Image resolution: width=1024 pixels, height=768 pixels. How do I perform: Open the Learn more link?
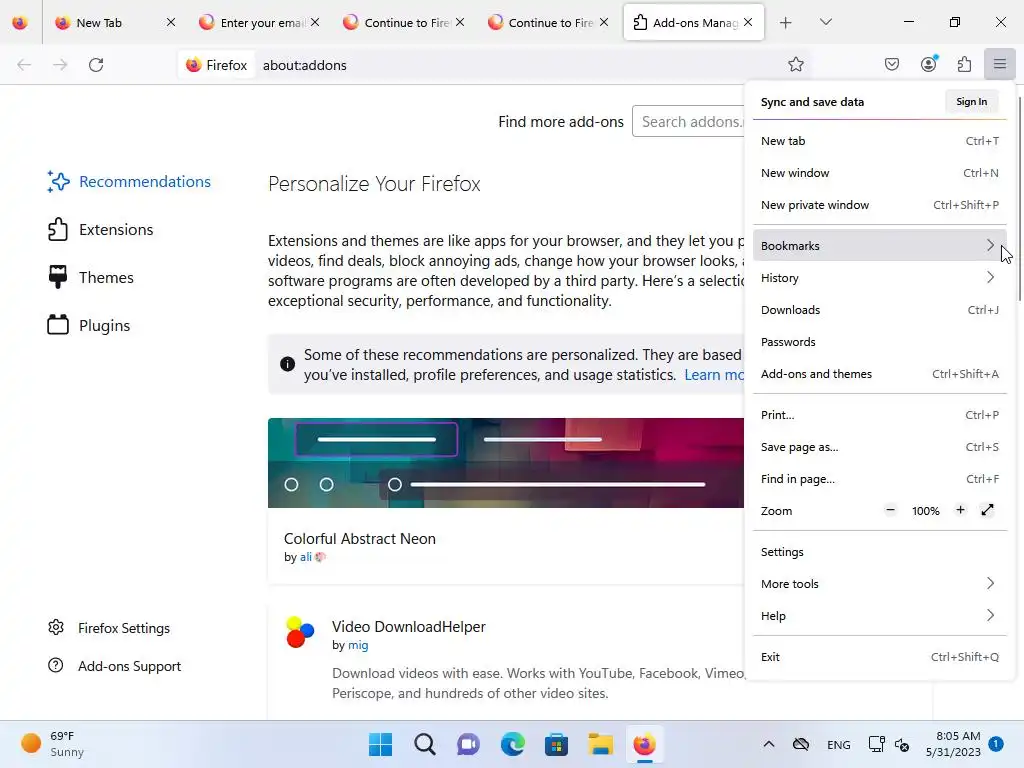pos(714,375)
